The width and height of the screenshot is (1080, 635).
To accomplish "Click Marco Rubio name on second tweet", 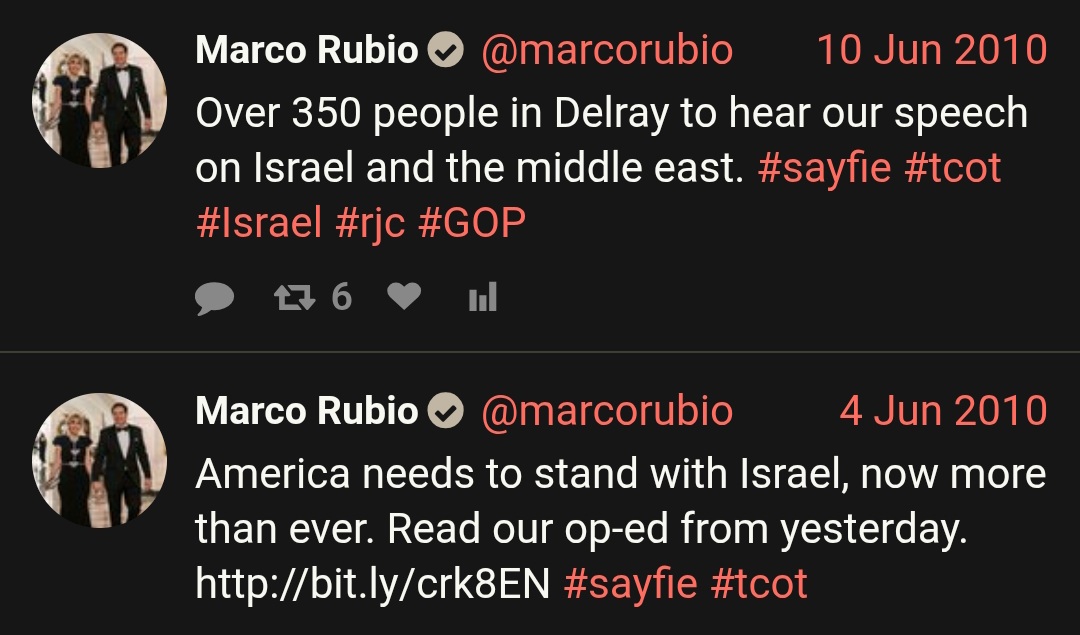I will pyautogui.click(x=307, y=410).
